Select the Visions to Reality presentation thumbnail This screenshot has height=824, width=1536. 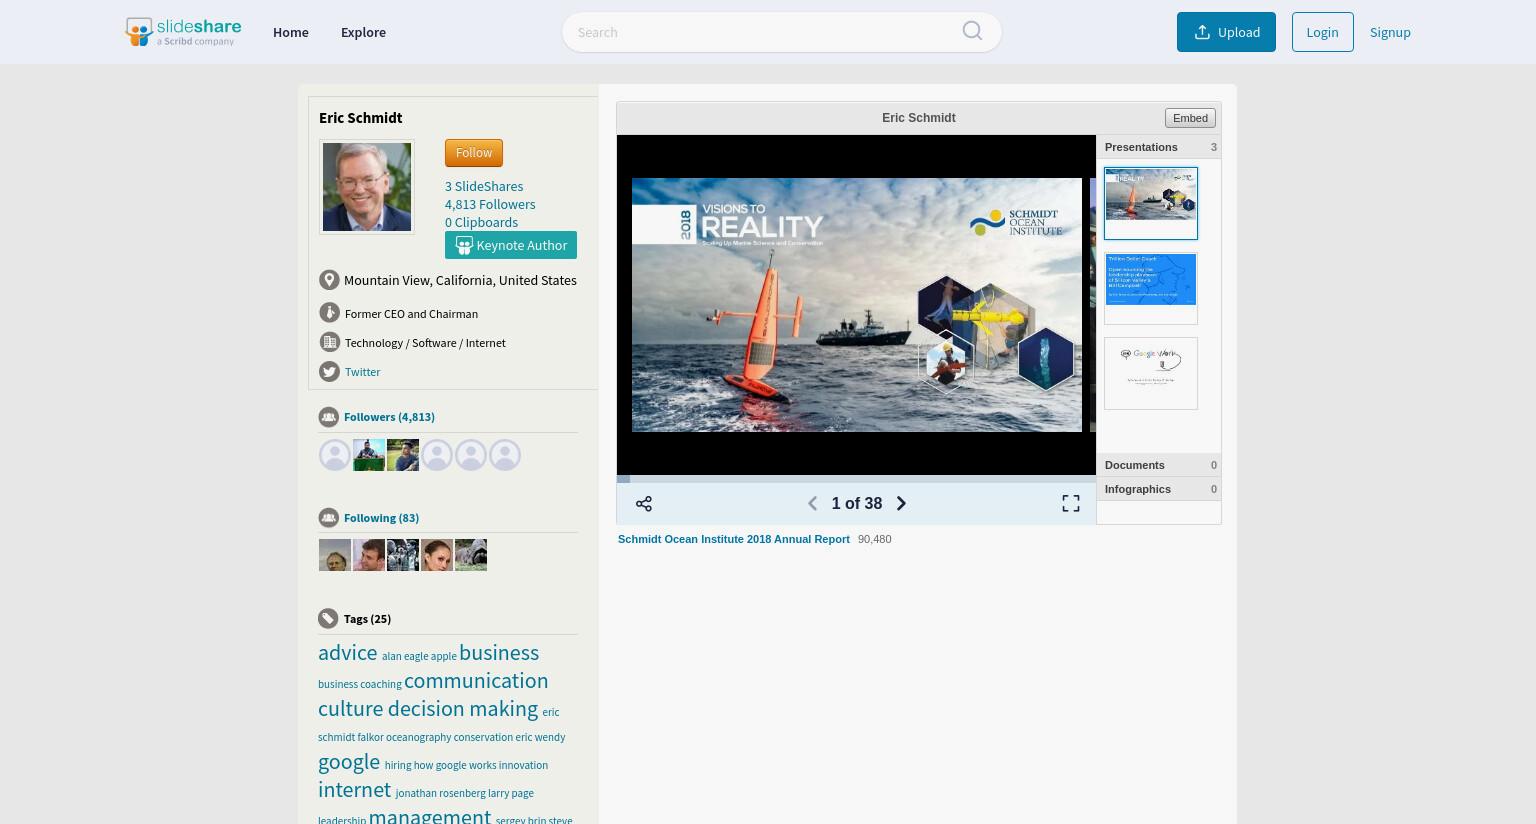click(x=1151, y=203)
